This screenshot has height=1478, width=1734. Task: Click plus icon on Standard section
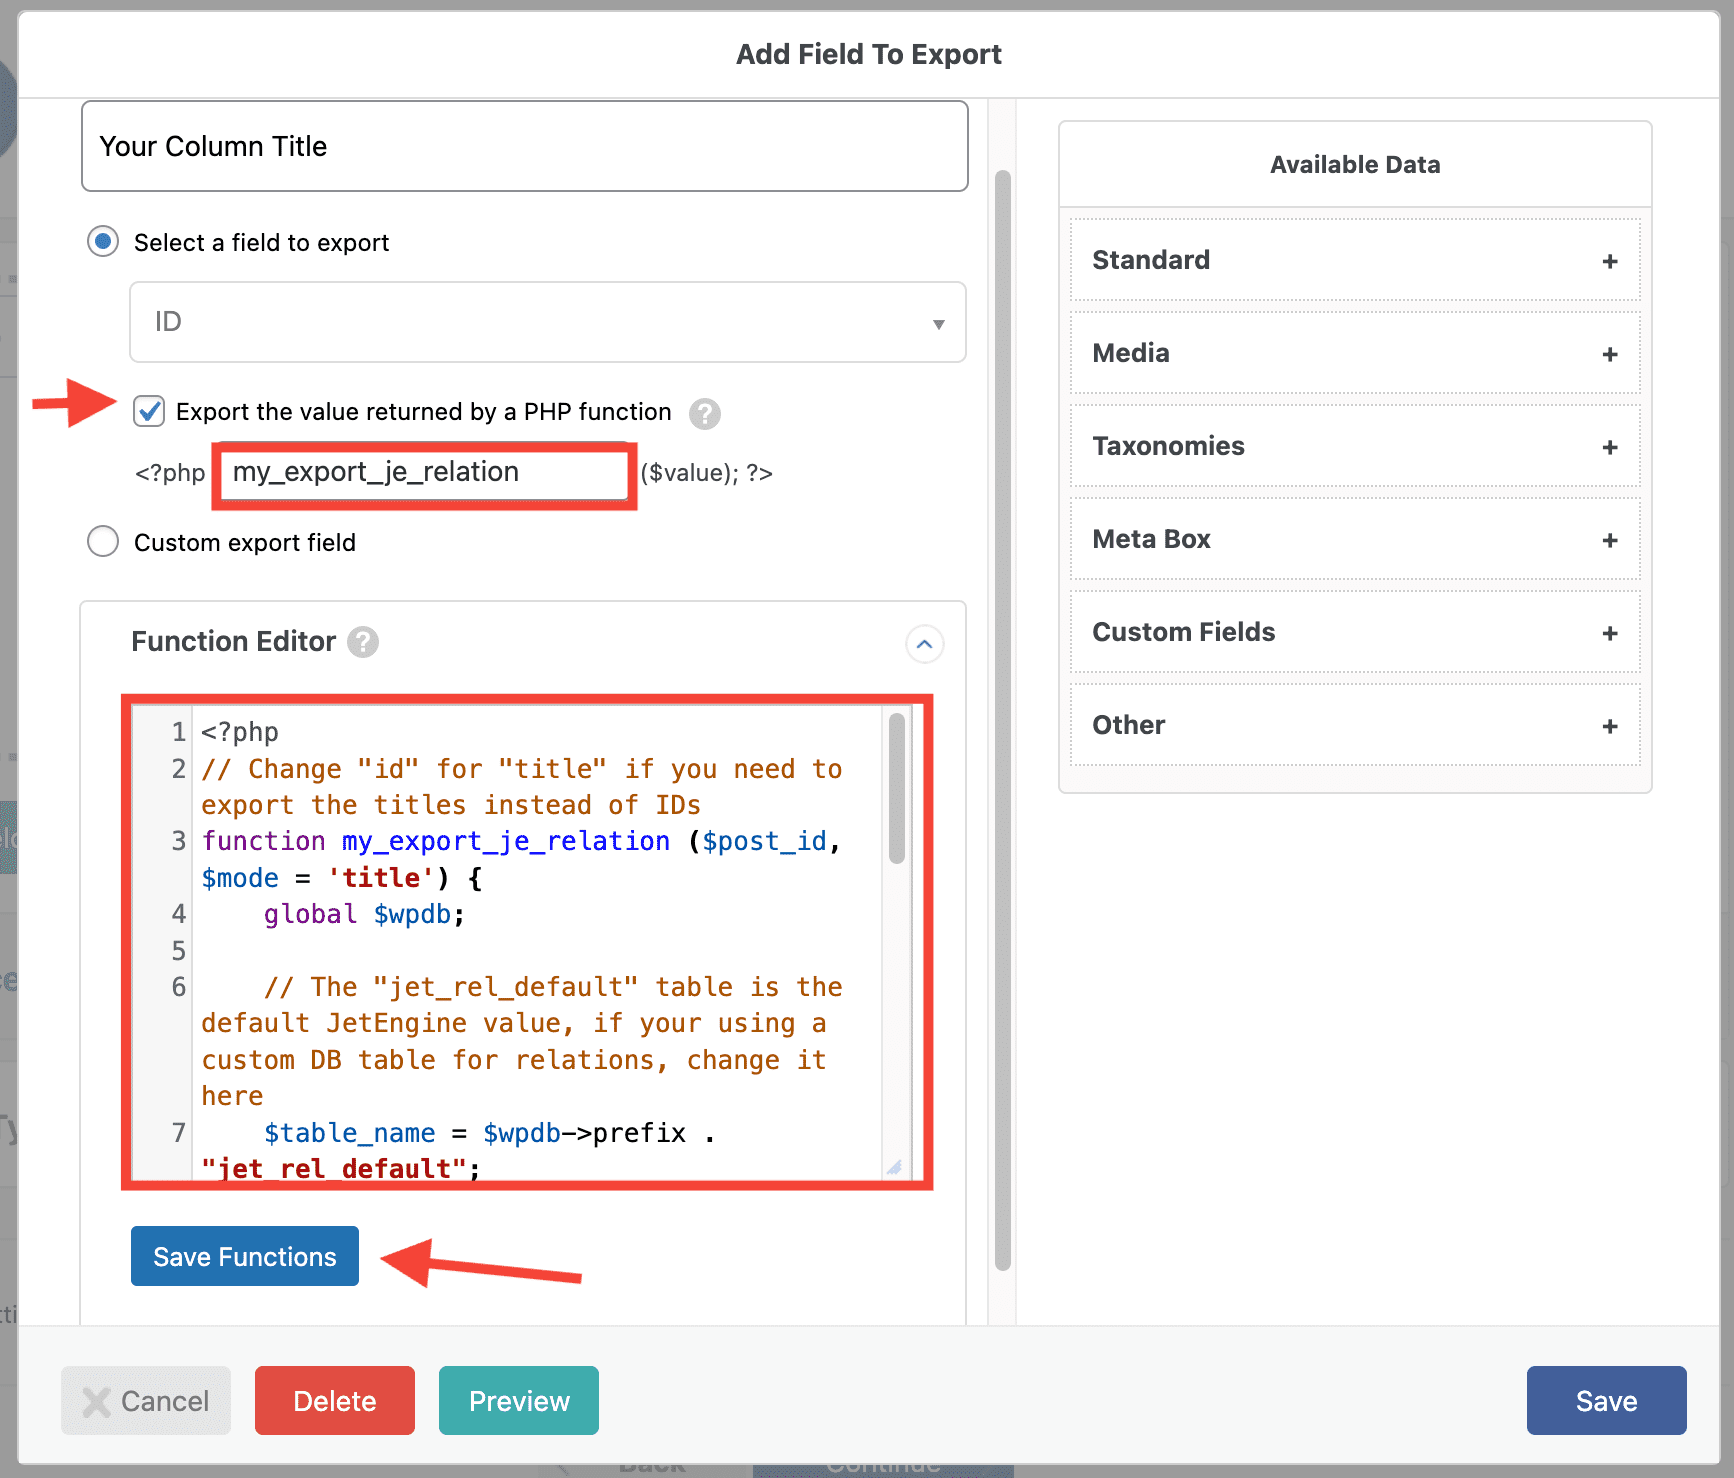pyautogui.click(x=1609, y=261)
